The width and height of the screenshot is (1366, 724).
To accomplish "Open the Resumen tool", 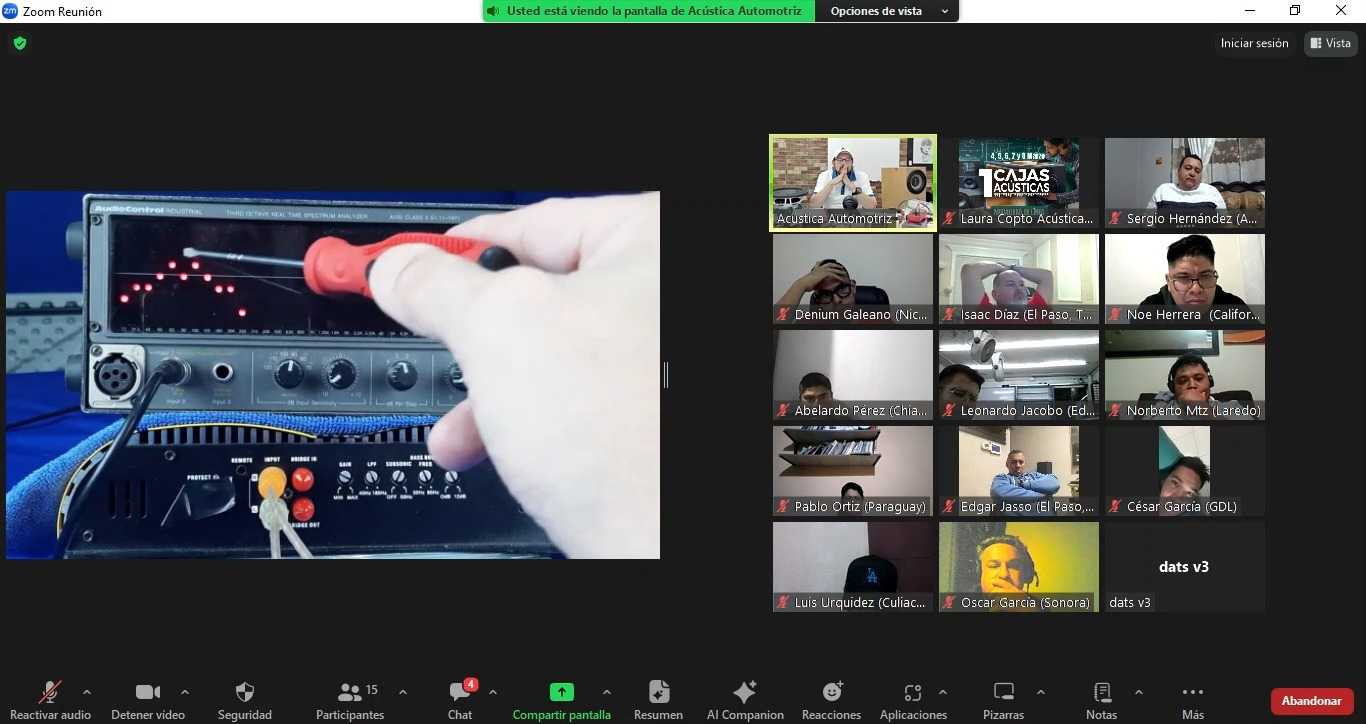I will (x=658, y=692).
